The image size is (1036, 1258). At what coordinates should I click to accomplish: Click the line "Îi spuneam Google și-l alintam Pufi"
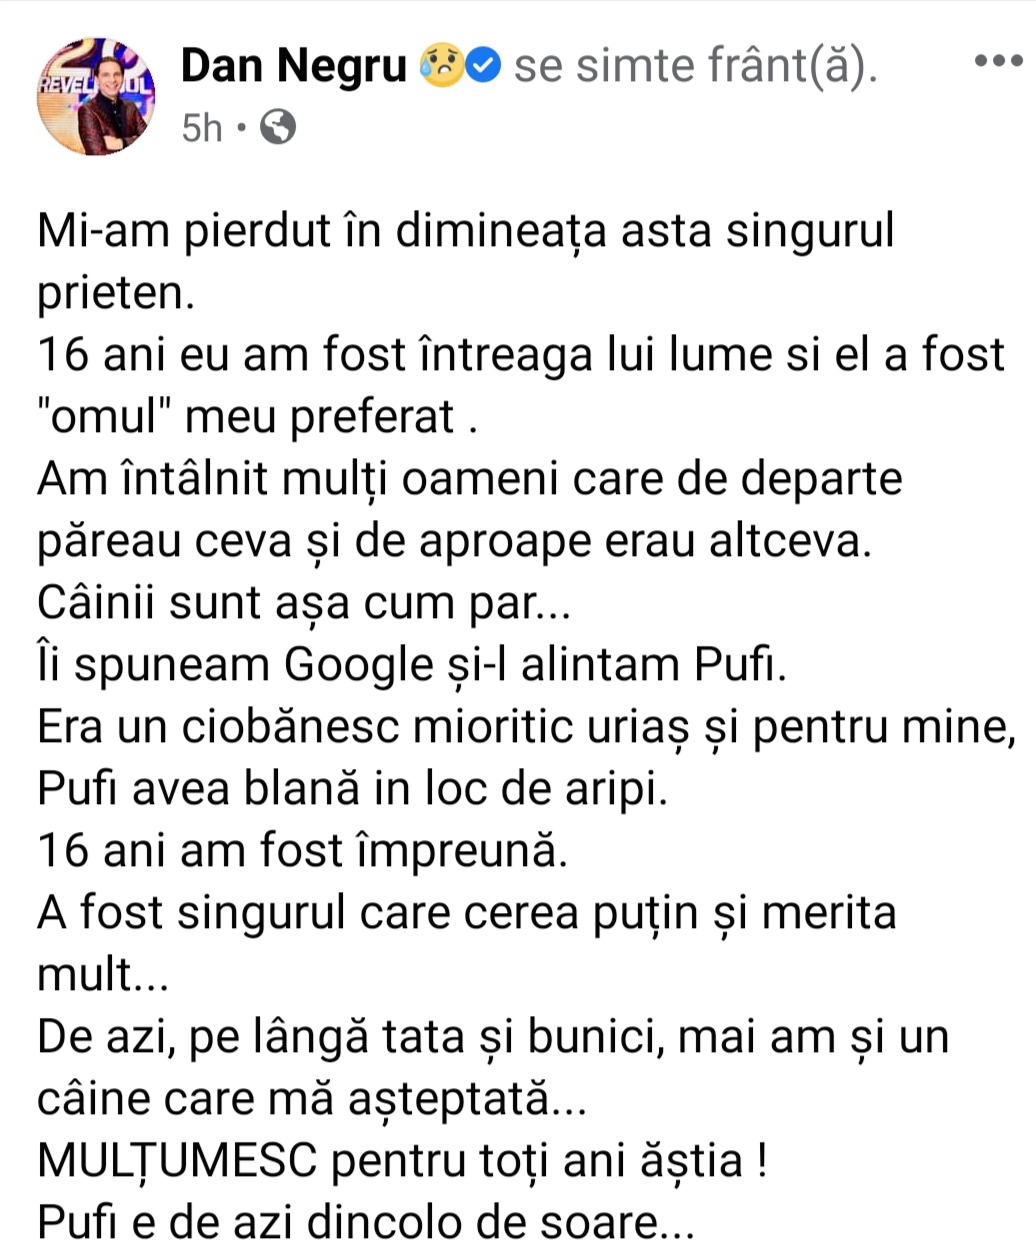[412, 666]
